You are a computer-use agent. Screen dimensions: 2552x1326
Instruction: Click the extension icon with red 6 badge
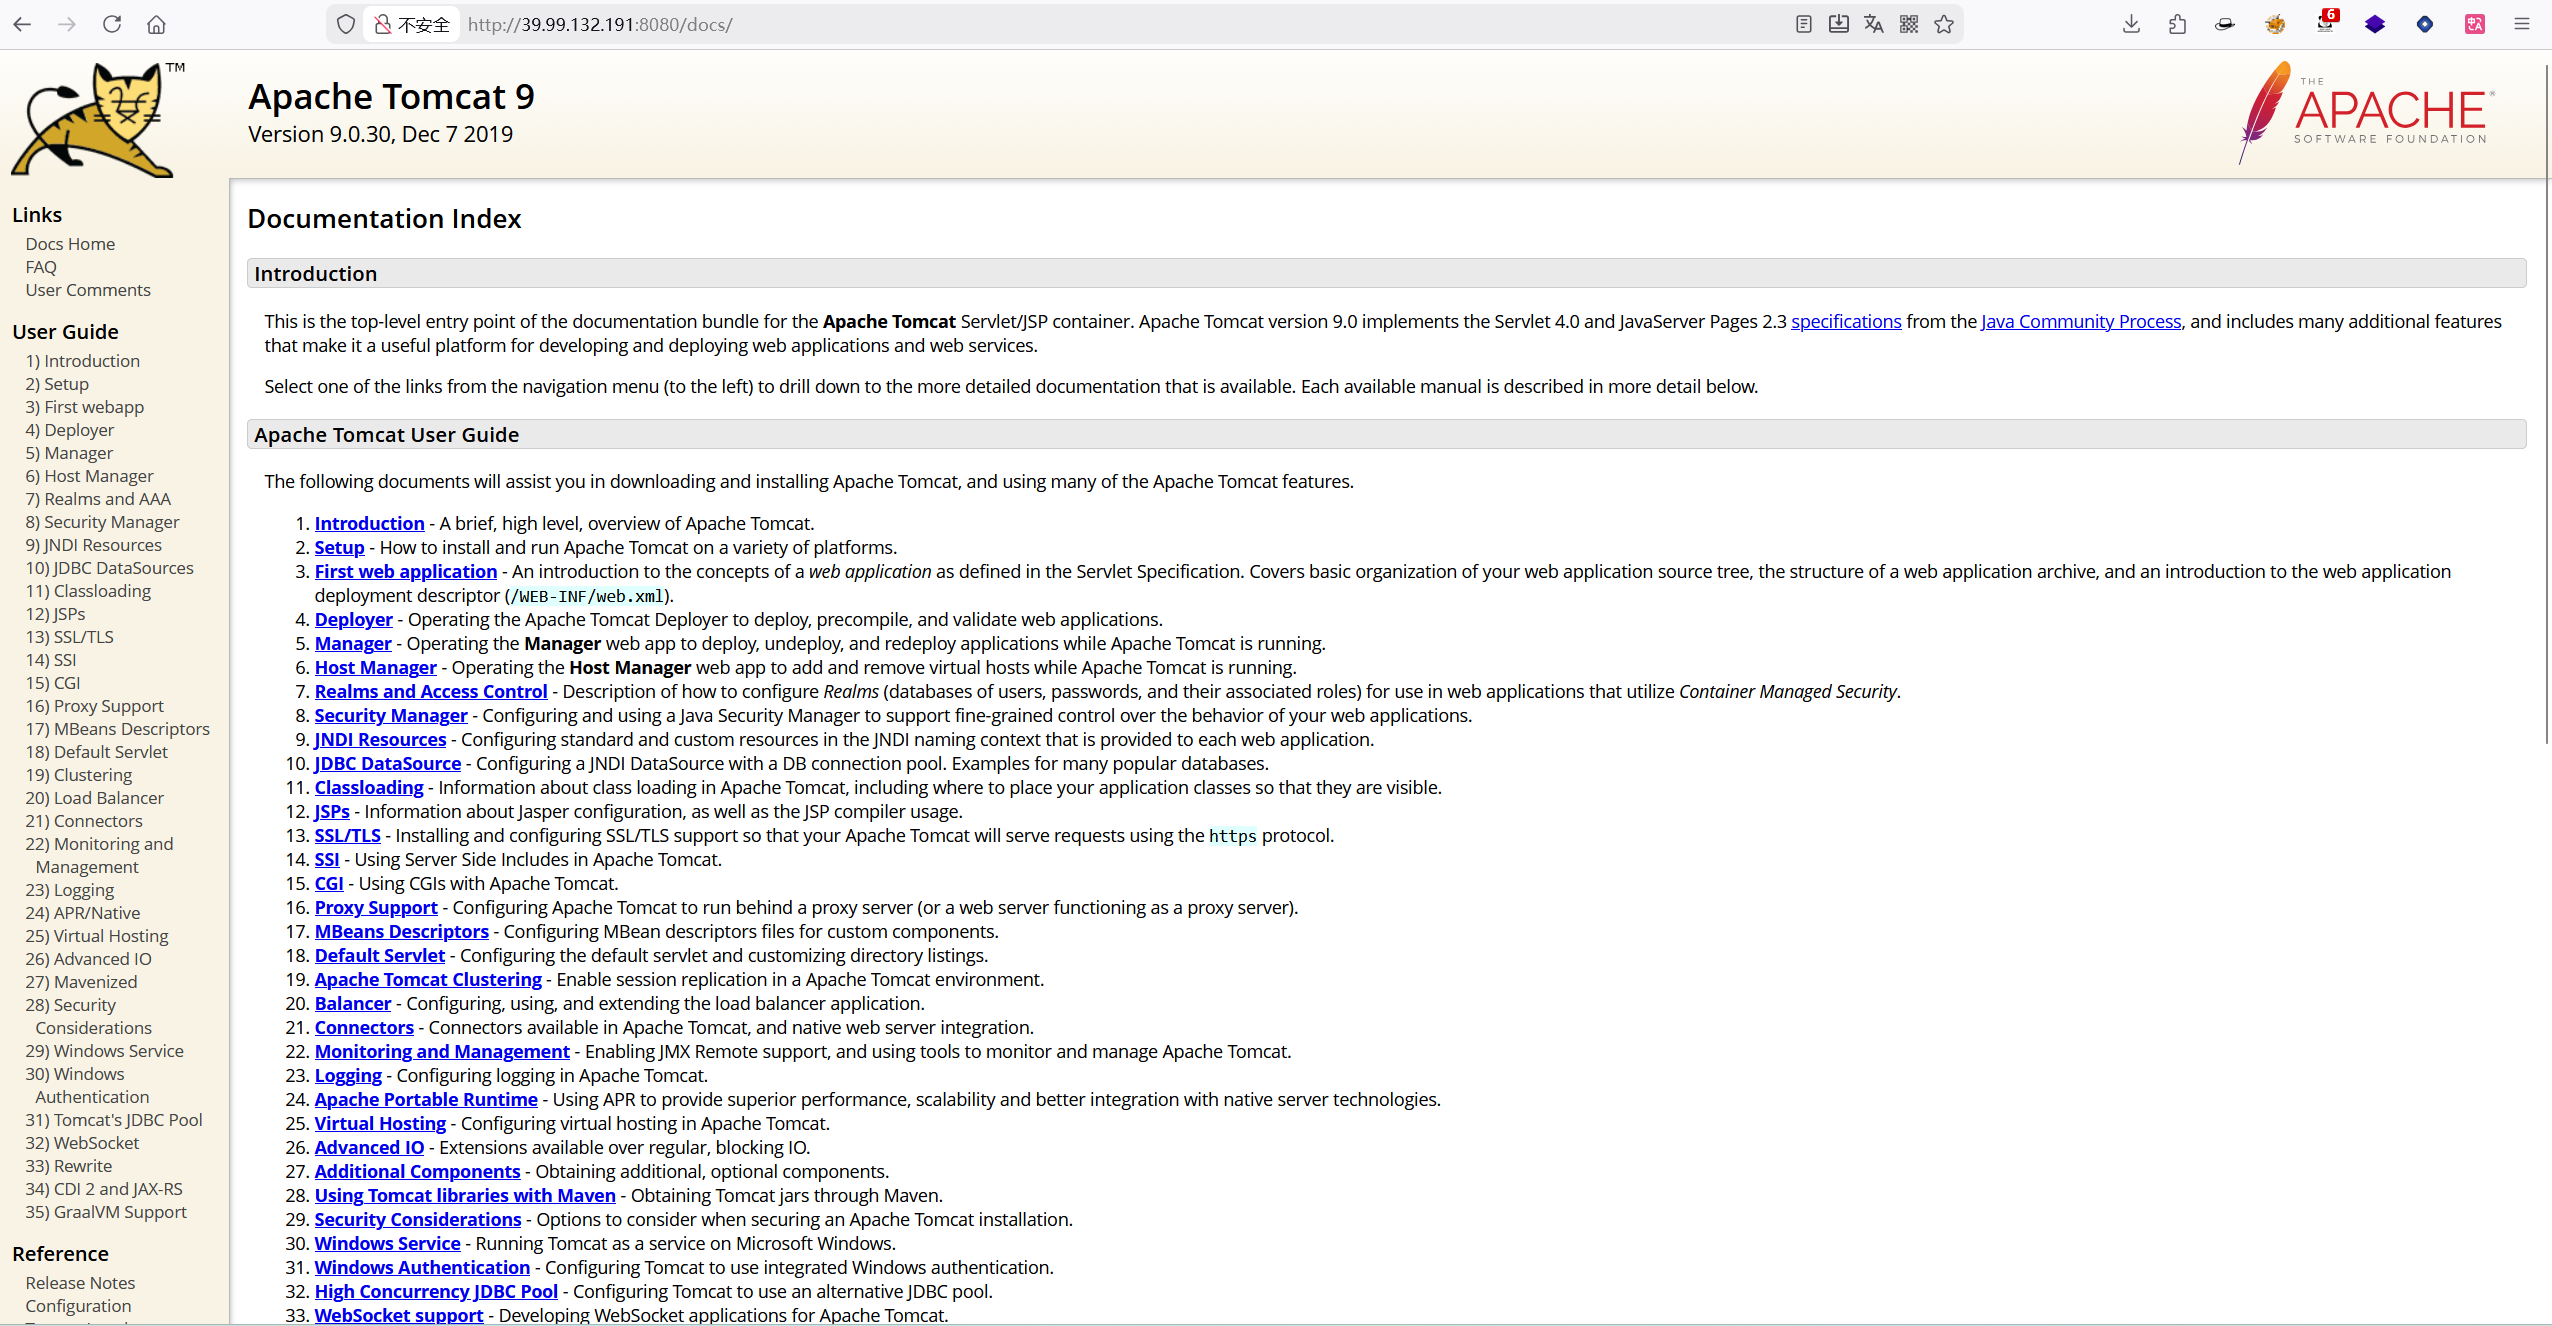(2325, 24)
